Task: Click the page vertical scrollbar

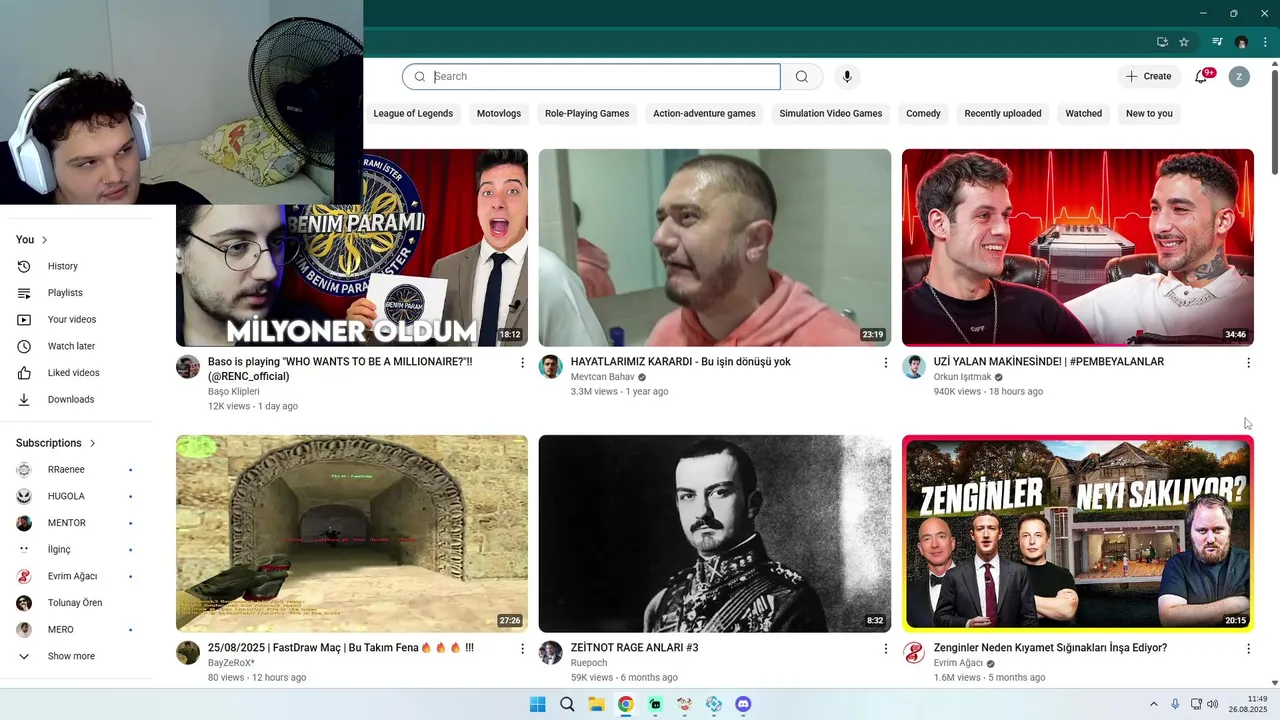Action: (x=1274, y=120)
